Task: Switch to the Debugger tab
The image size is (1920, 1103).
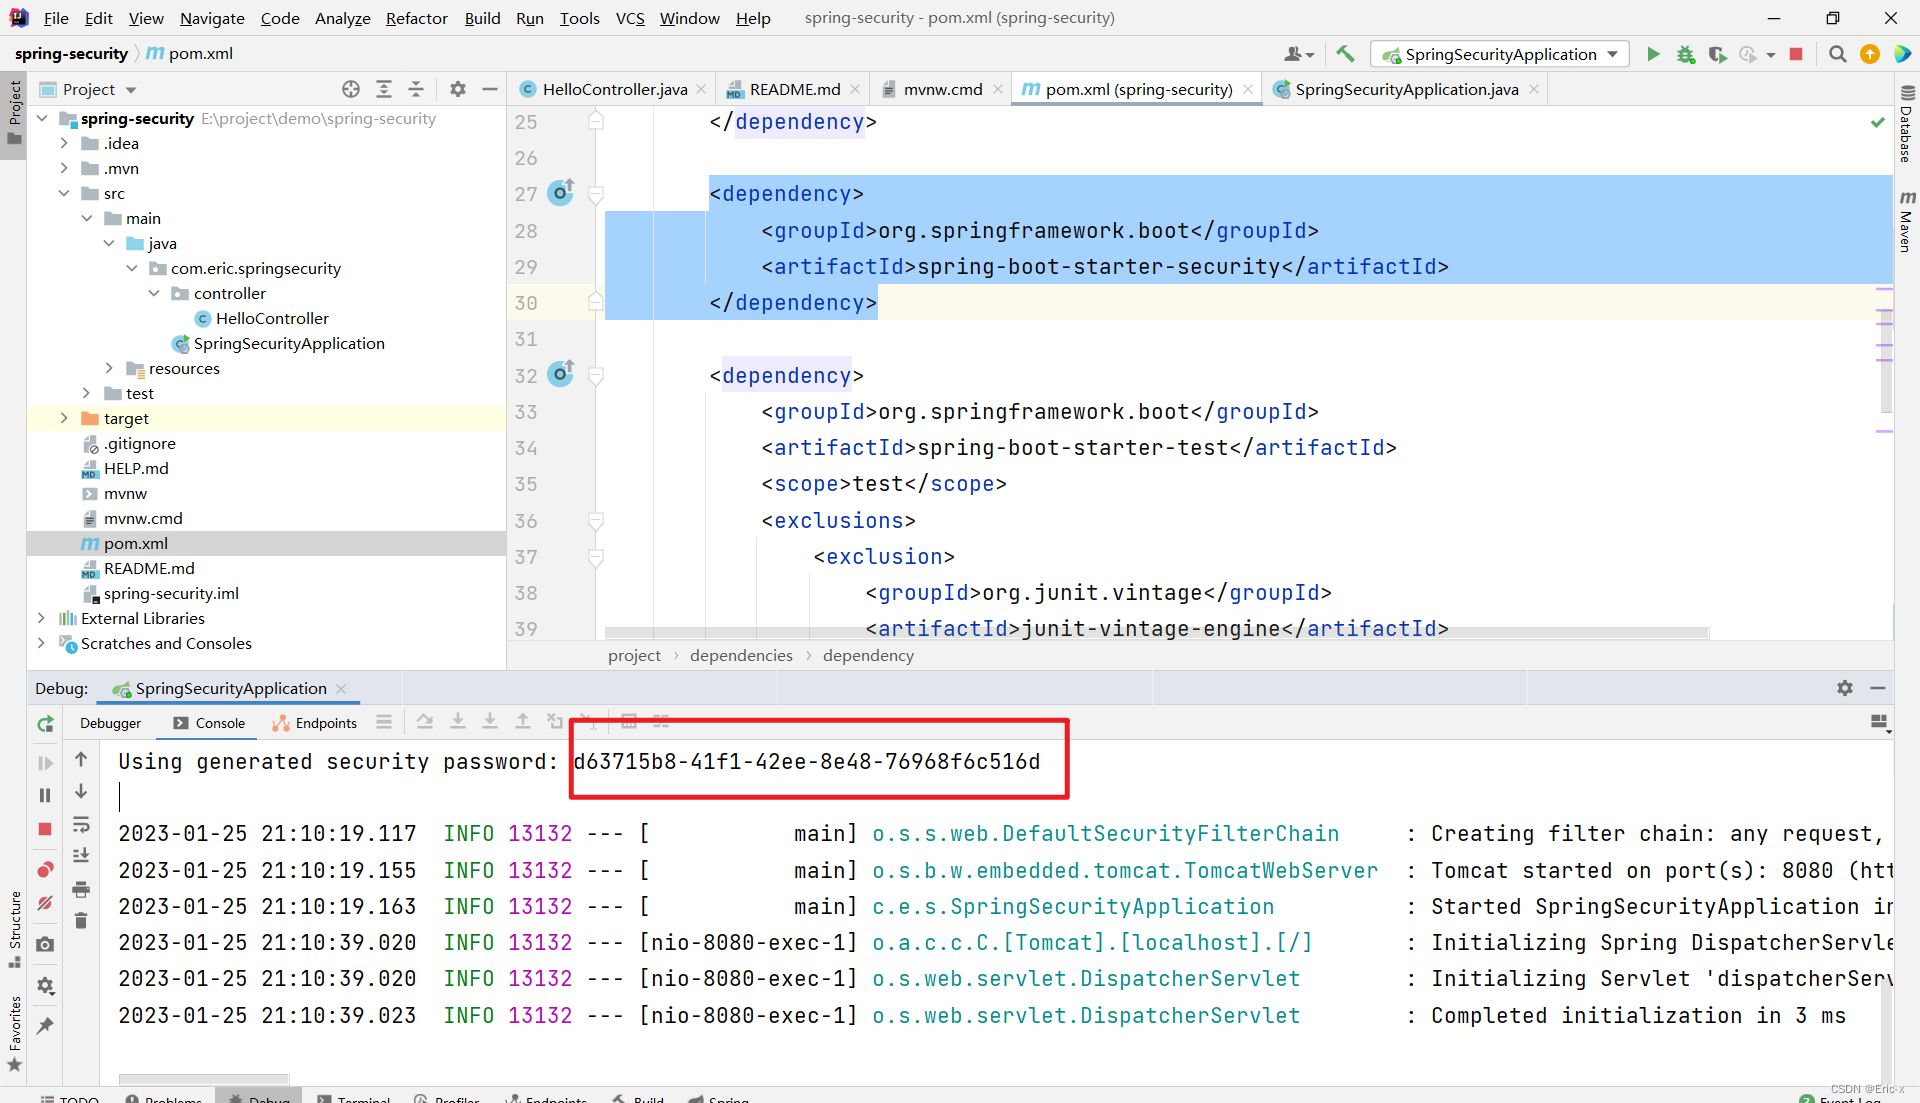Action: point(110,723)
